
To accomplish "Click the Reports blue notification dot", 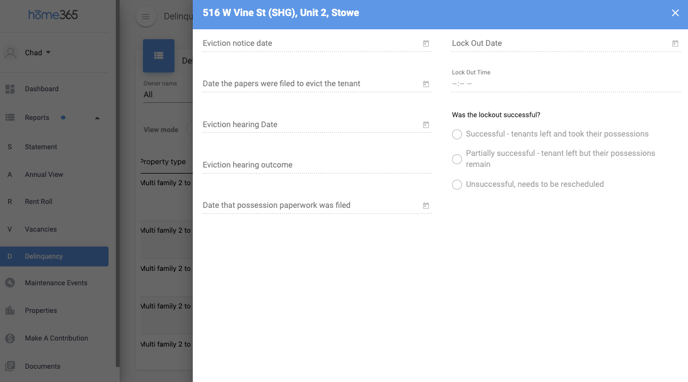I will (63, 118).
